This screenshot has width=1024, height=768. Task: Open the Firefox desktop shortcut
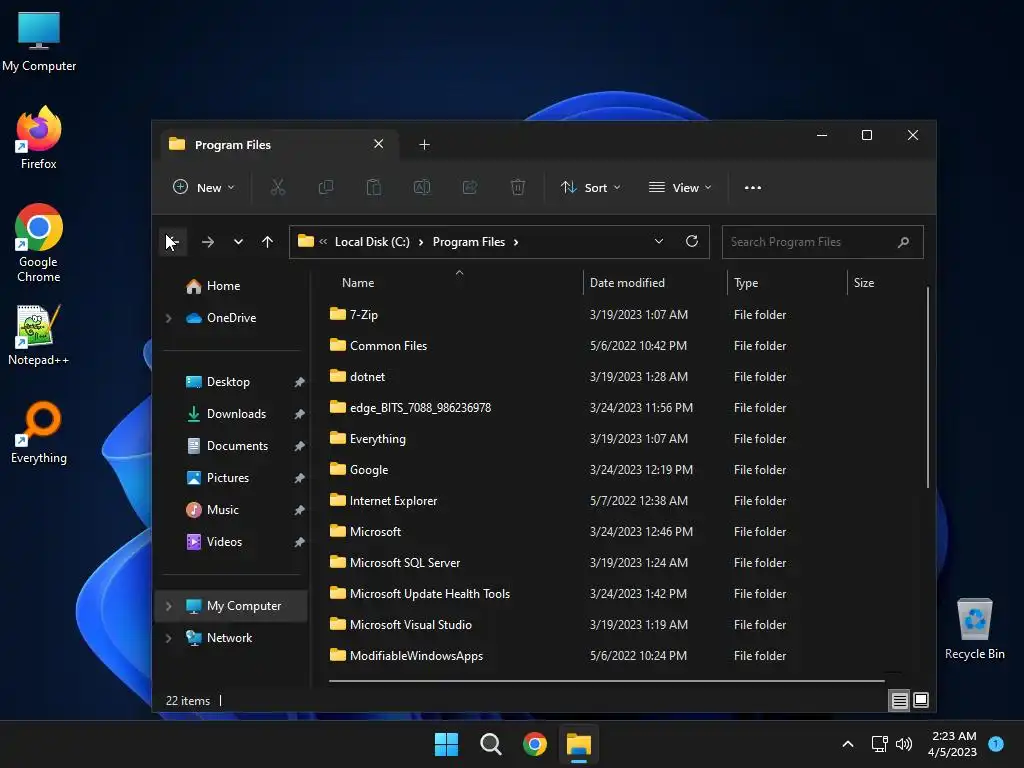point(39,138)
